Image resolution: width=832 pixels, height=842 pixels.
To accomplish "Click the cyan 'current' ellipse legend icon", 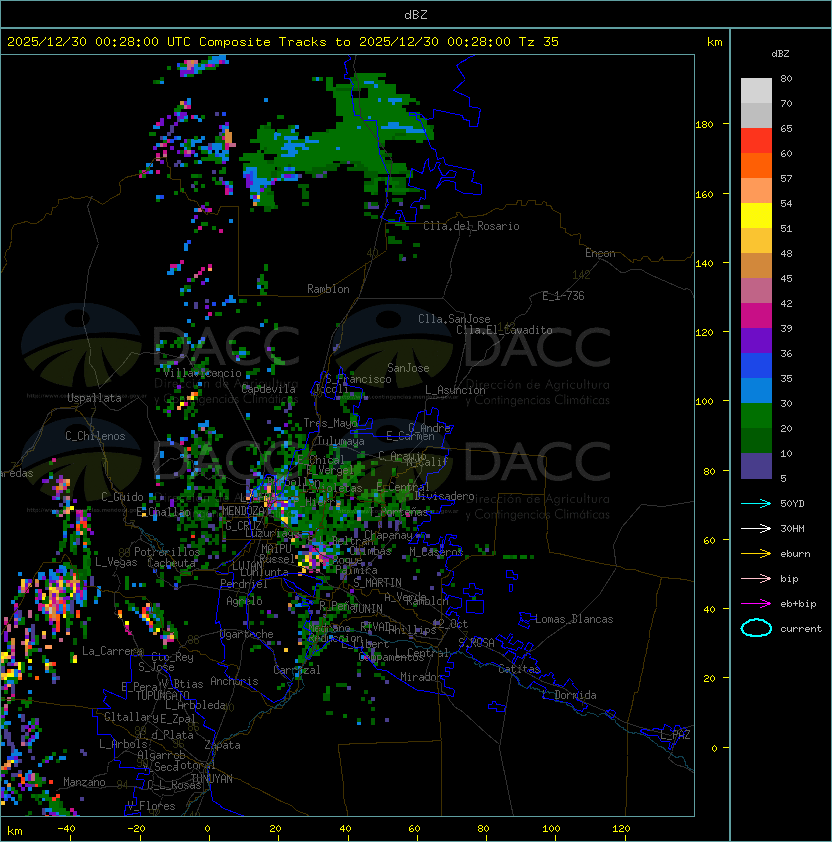I will [756, 628].
